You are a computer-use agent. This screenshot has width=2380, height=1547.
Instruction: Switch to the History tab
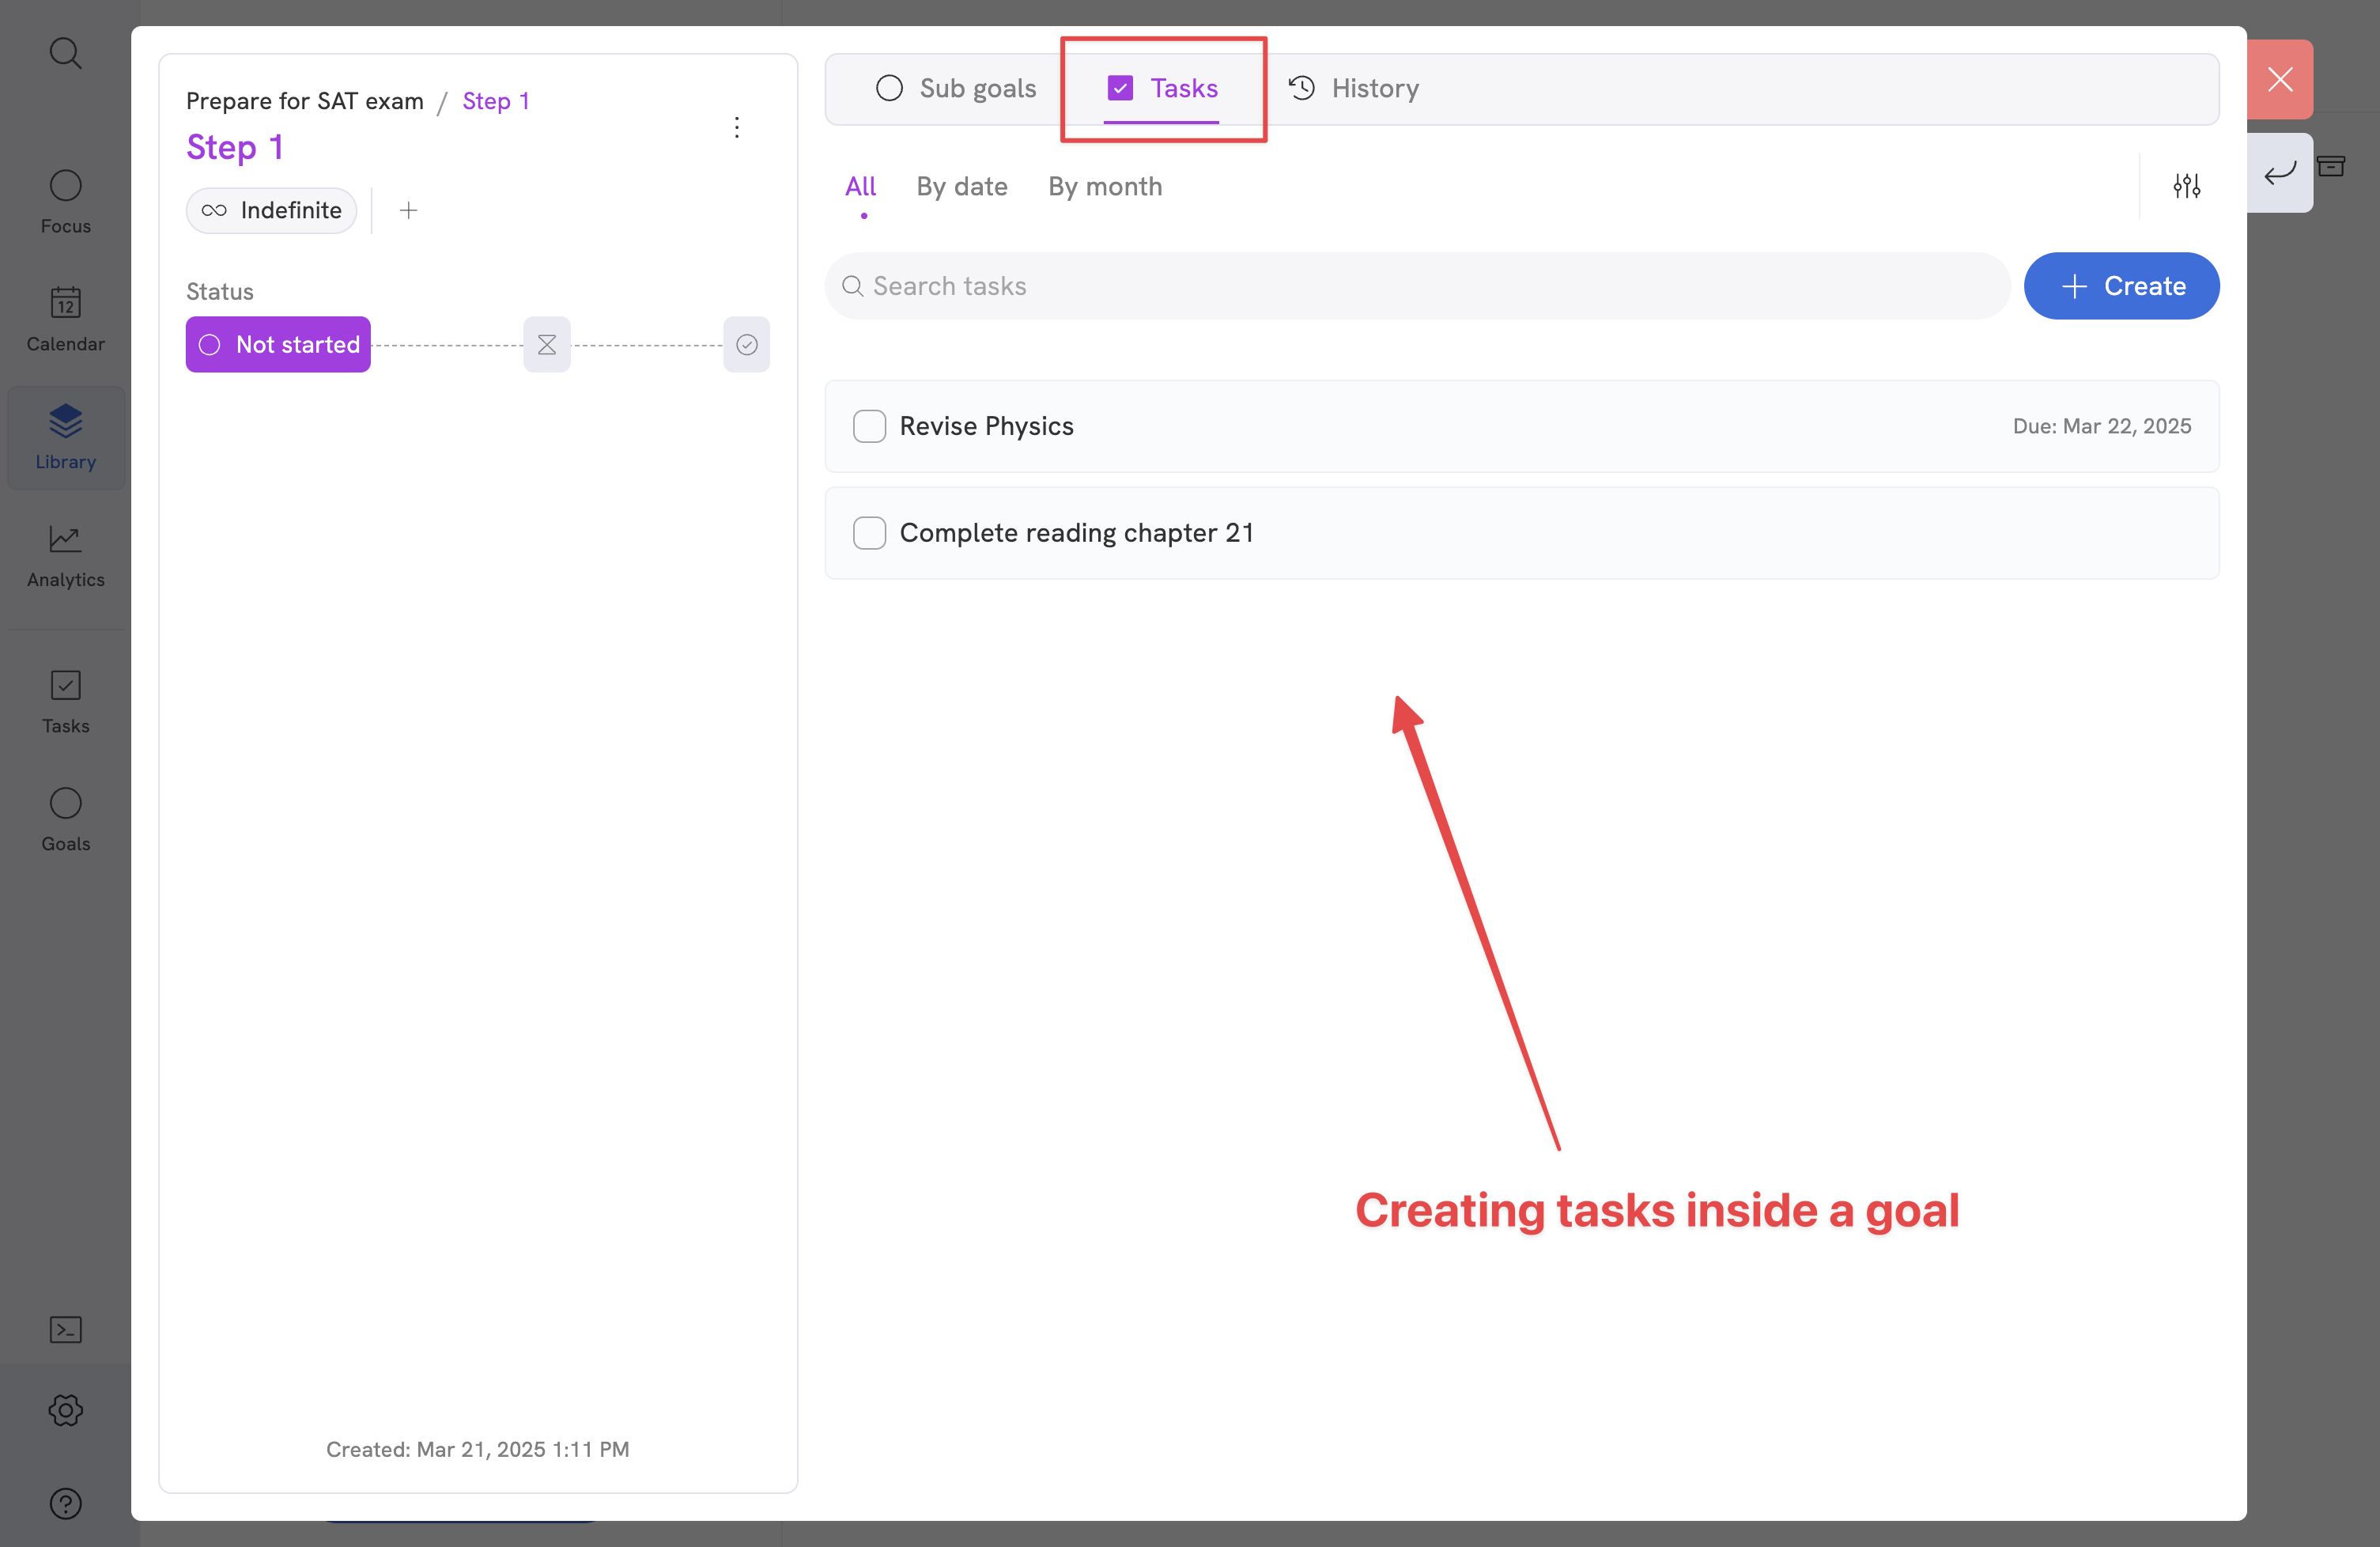tap(1354, 88)
